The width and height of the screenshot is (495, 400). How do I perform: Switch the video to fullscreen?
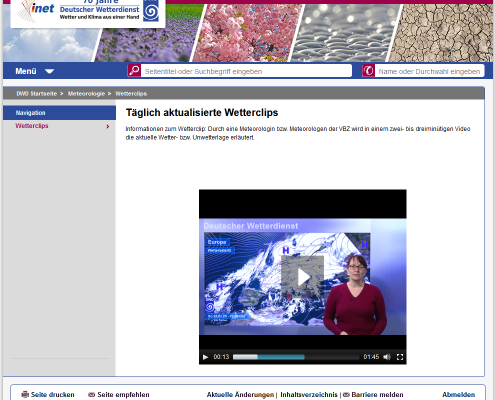pyautogui.click(x=400, y=357)
